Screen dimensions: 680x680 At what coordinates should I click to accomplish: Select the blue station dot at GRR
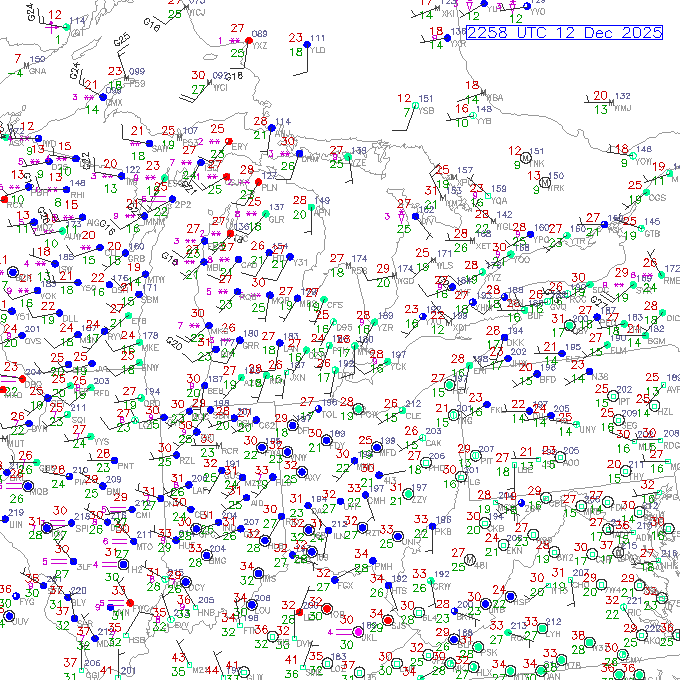click(240, 340)
